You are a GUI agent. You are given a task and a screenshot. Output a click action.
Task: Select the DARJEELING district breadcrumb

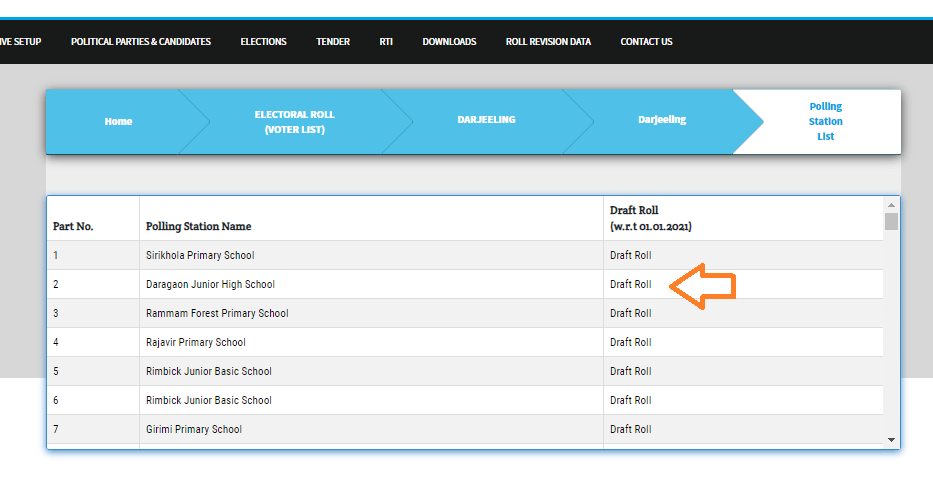(x=486, y=120)
